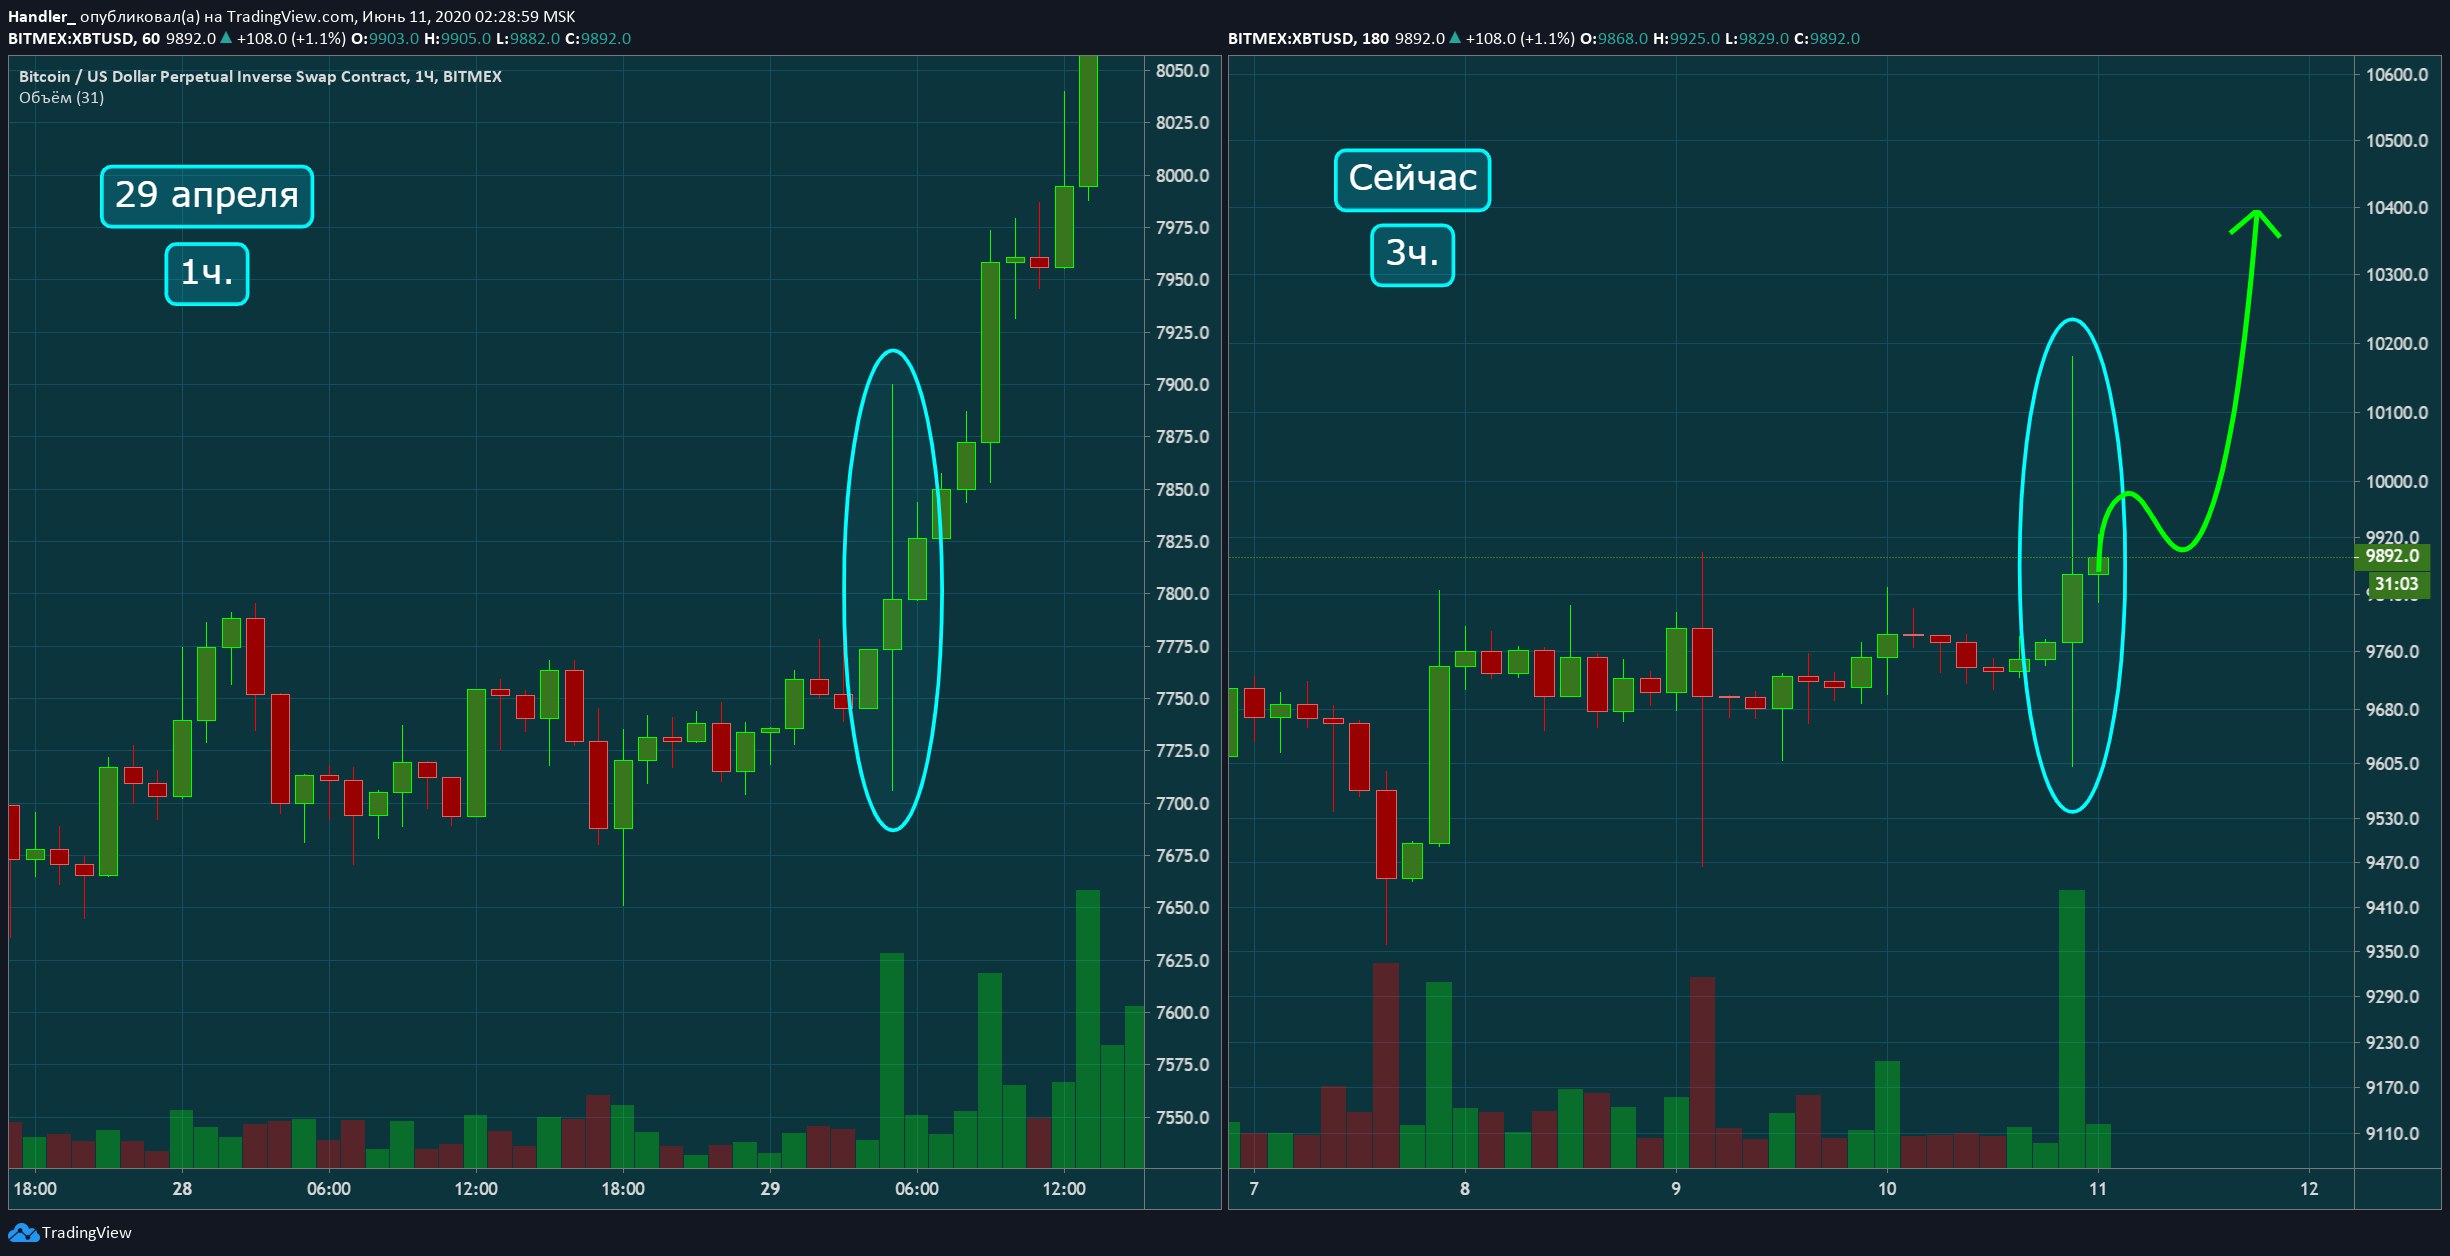This screenshot has height=1256, width=2450.
Task: Click the Bitcoin / US Dollar Perpetual chart title
Action: [x=260, y=76]
